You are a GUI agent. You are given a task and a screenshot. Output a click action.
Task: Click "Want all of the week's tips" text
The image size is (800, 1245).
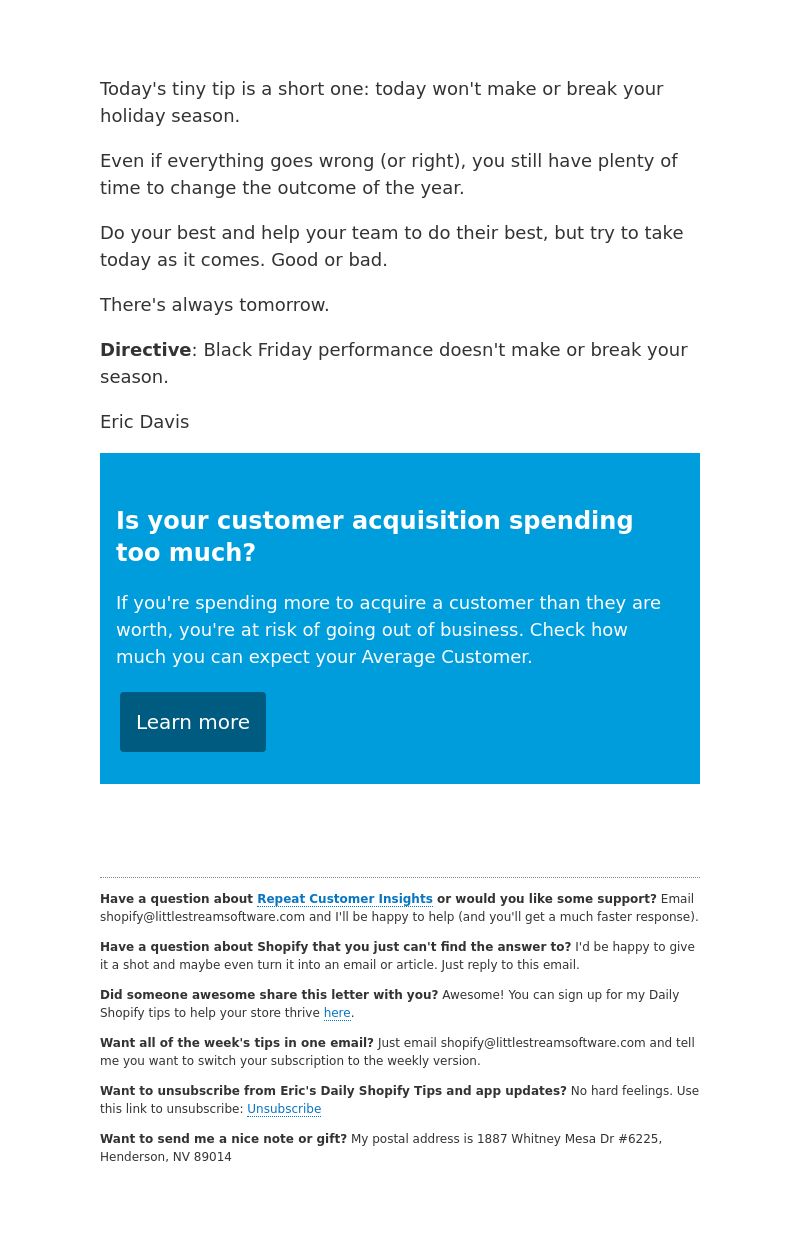237,1043
